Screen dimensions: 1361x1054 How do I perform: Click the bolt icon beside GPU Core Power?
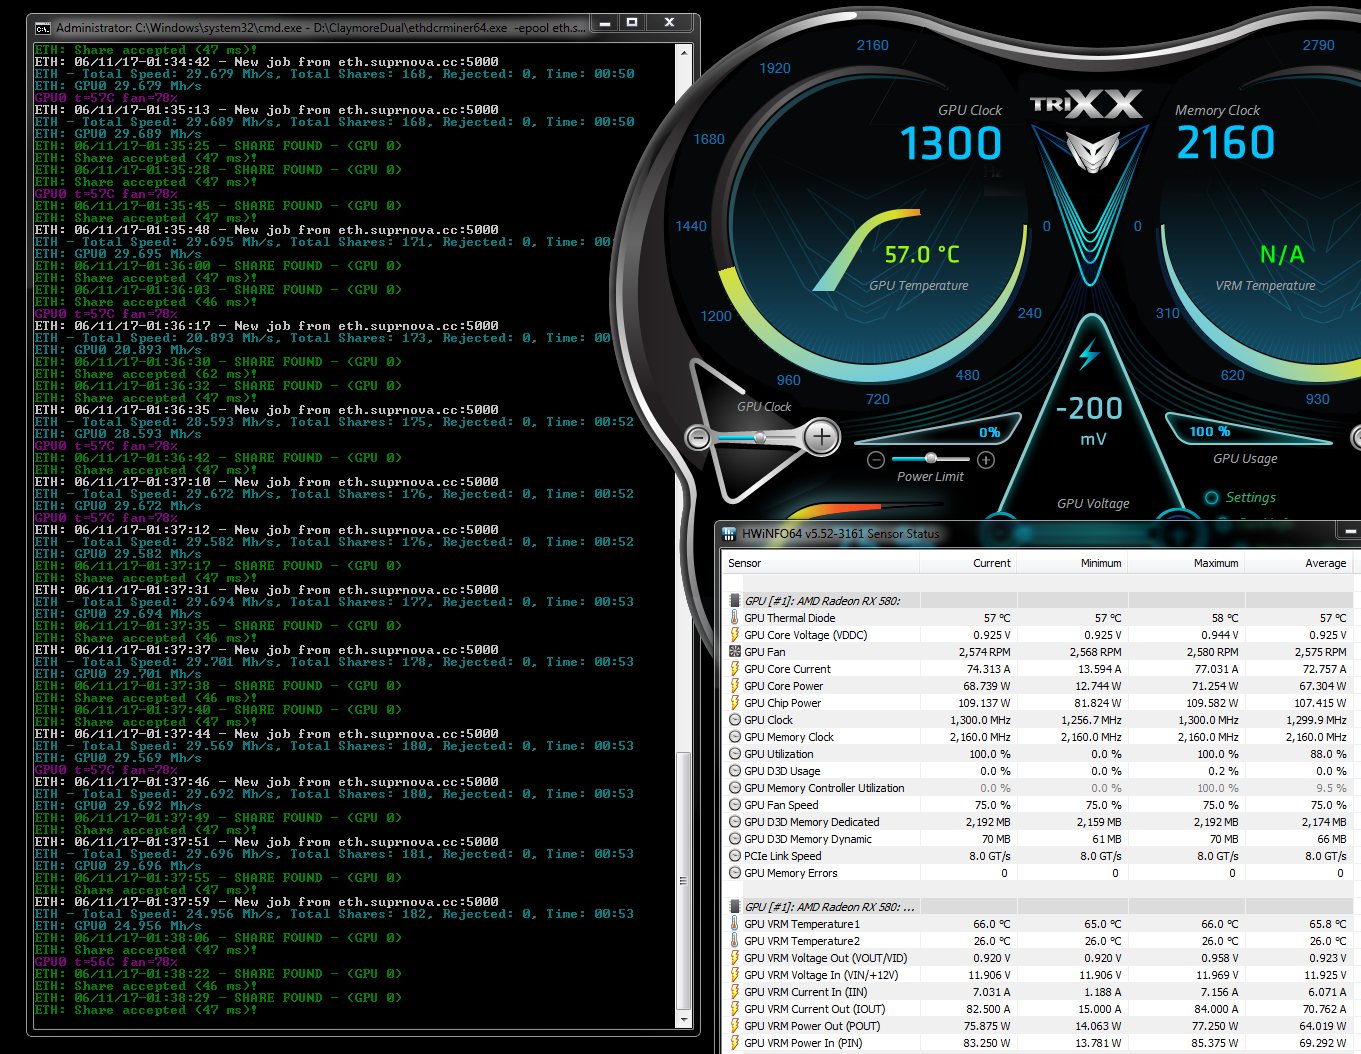[x=735, y=686]
